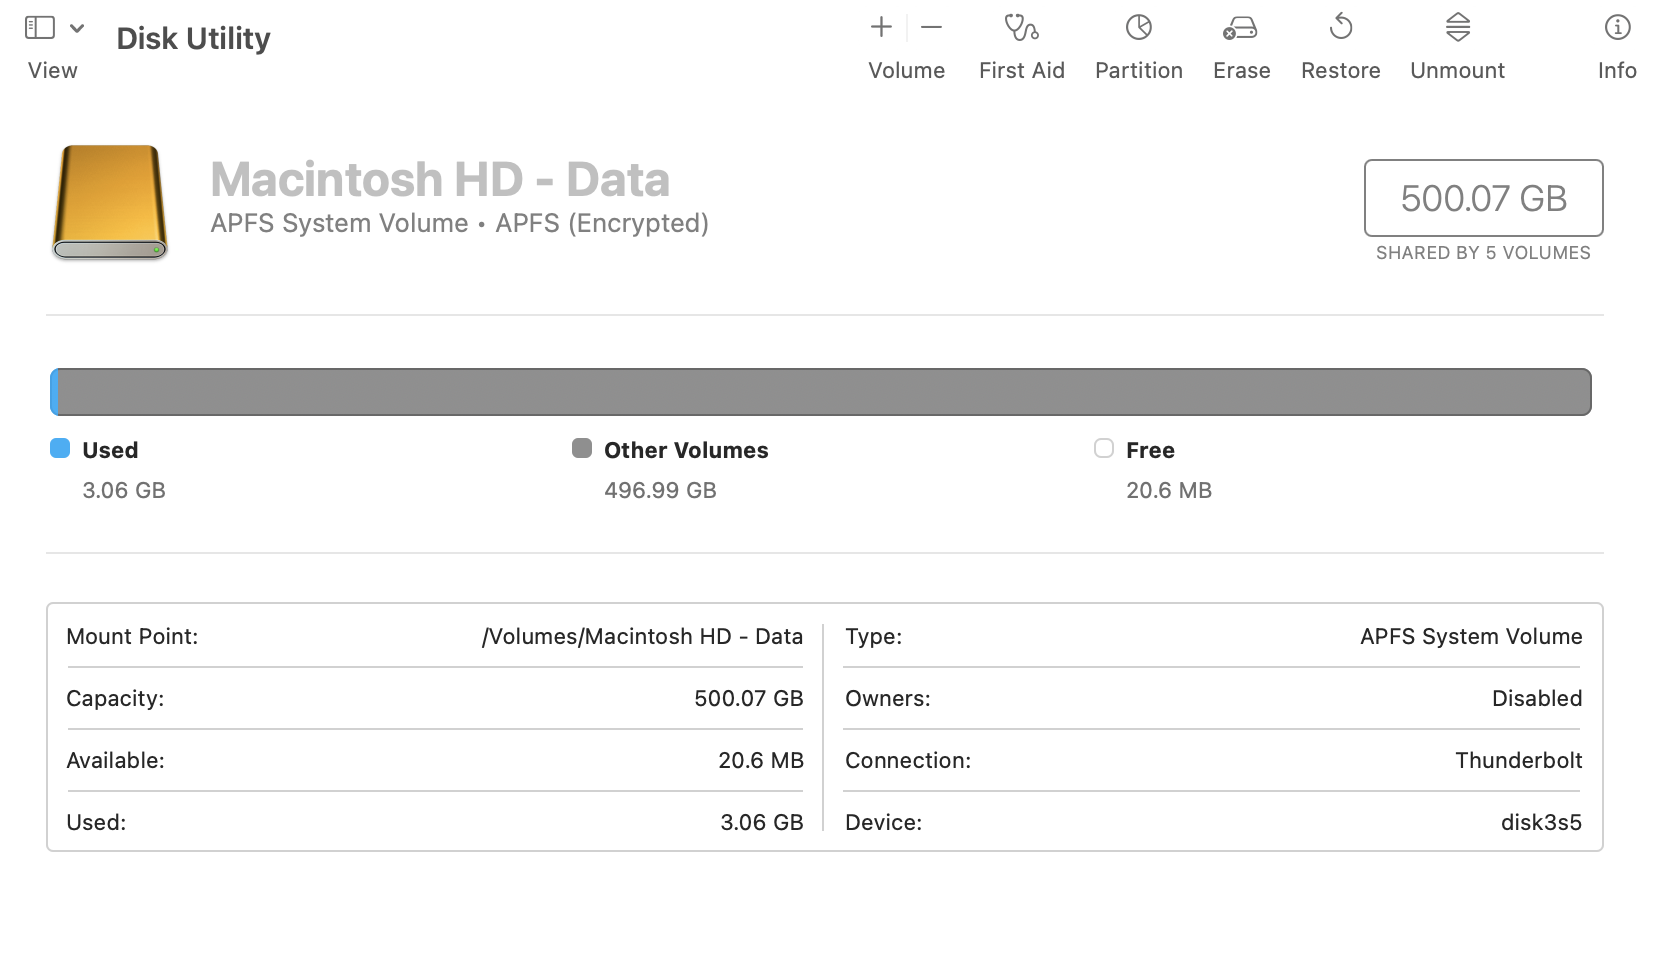Screen dimensions: 1658x966
Task: Click the 500.07 GB capacity box
Action: 1484,198
